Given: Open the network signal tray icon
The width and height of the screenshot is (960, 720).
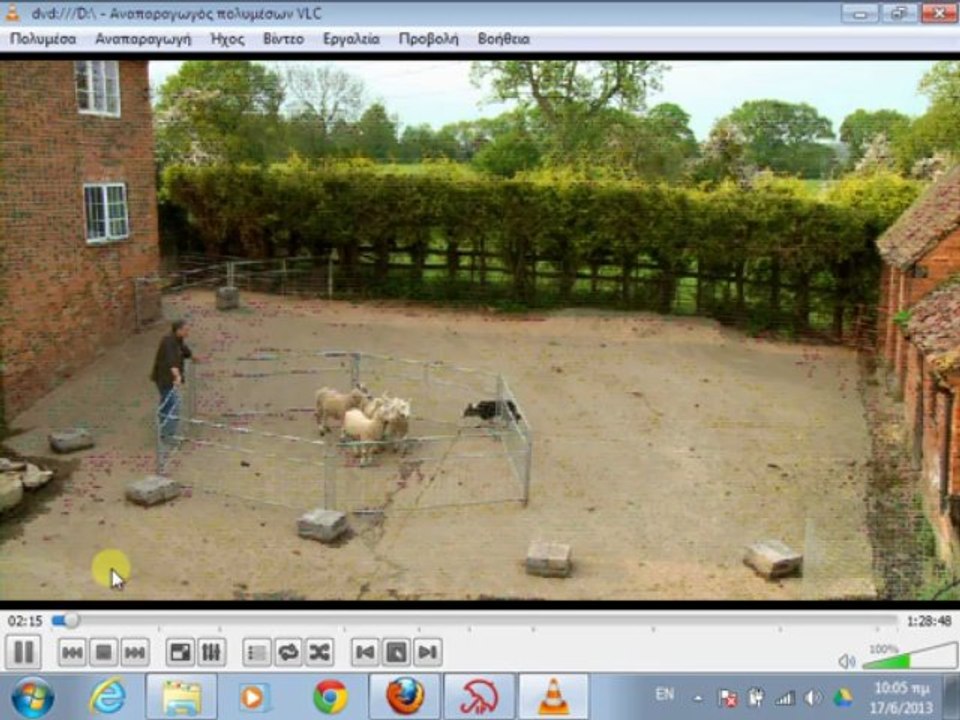Looking at the screenshot, I should (x=784, y=698).
